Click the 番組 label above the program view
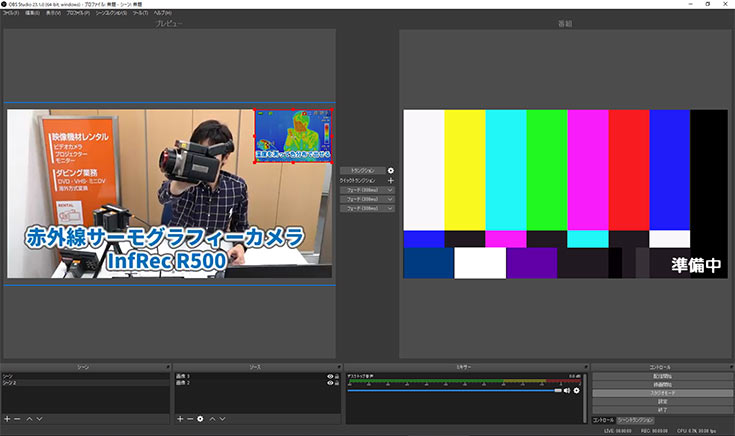The image size is (735, 436). click(565, 23)
